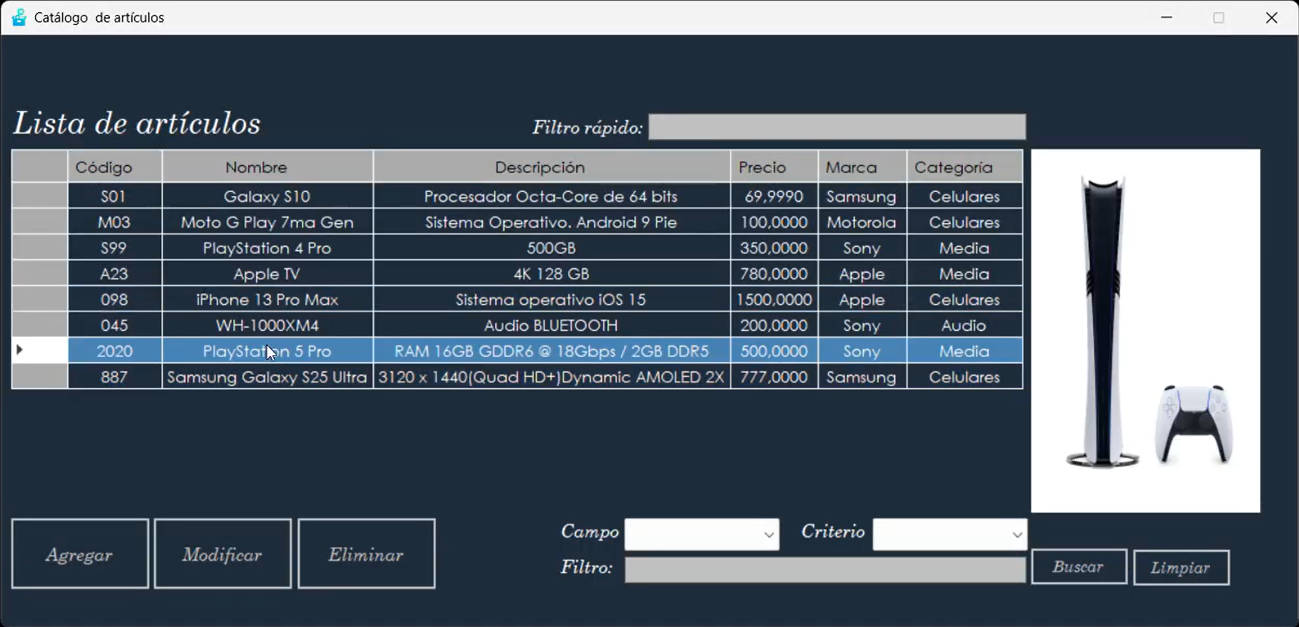Click inside the Filtro input field

(824, 569)
